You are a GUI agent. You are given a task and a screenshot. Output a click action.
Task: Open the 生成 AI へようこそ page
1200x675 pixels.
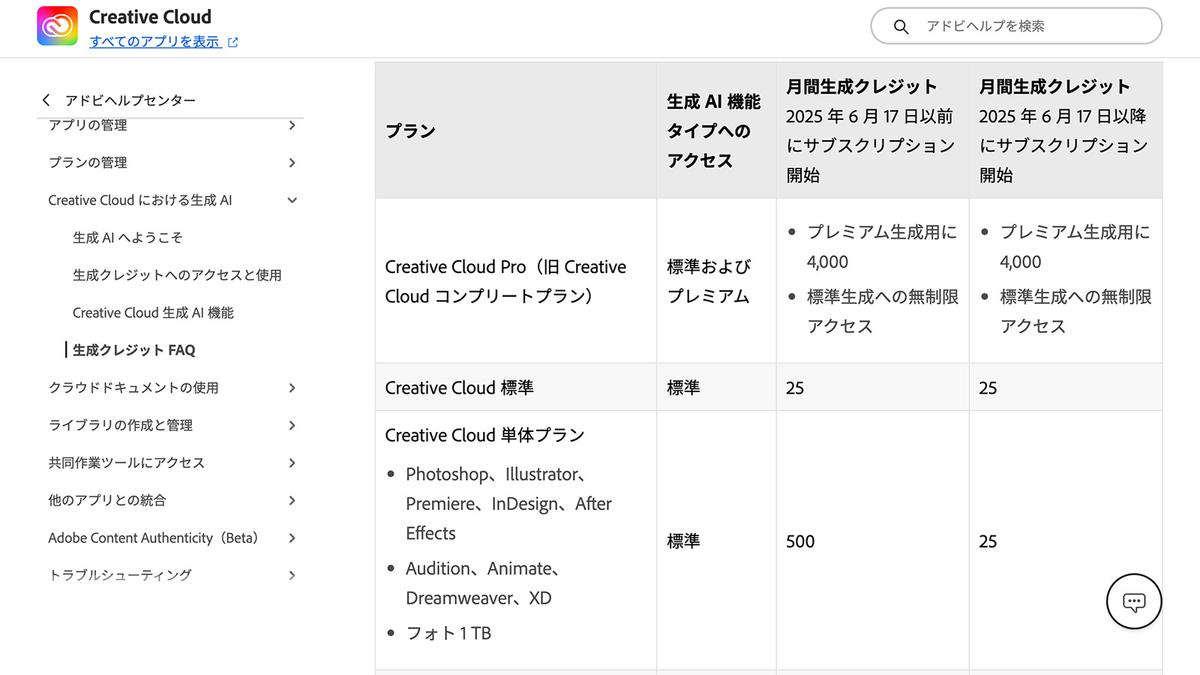tap(127, 238)
